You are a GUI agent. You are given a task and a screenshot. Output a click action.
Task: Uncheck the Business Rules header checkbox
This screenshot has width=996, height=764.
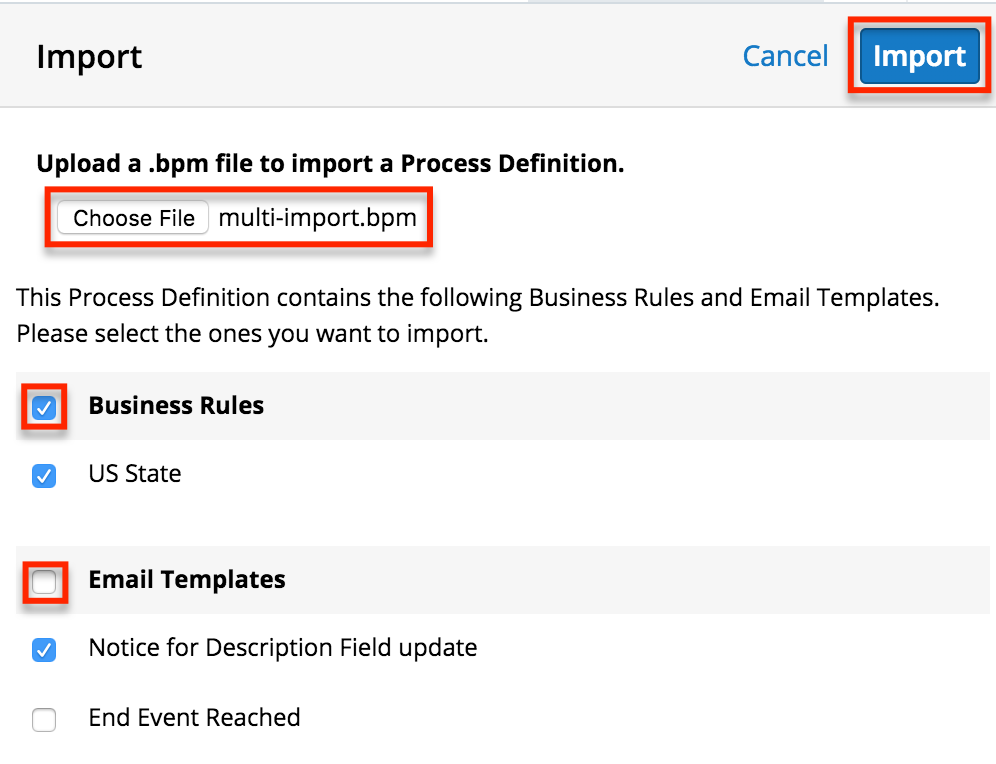pos(44,407)
